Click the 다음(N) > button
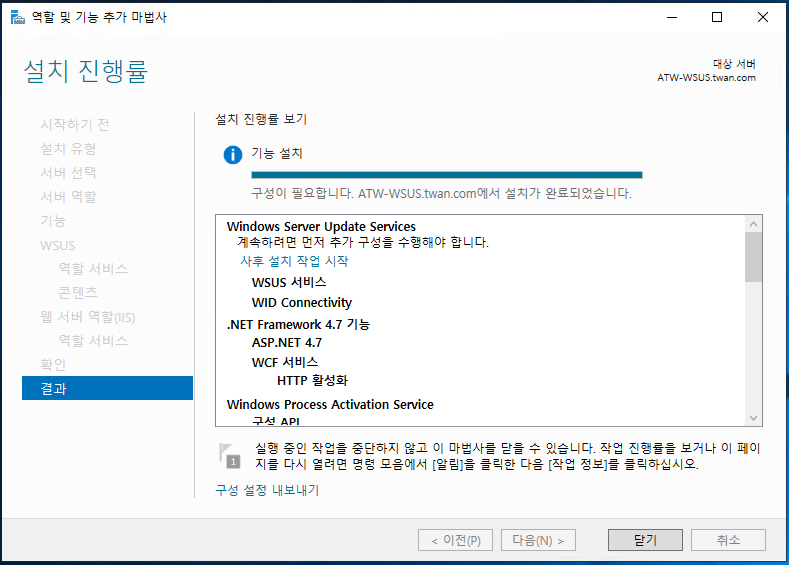Viewport: 789px width, 565px height. [538, 540]
